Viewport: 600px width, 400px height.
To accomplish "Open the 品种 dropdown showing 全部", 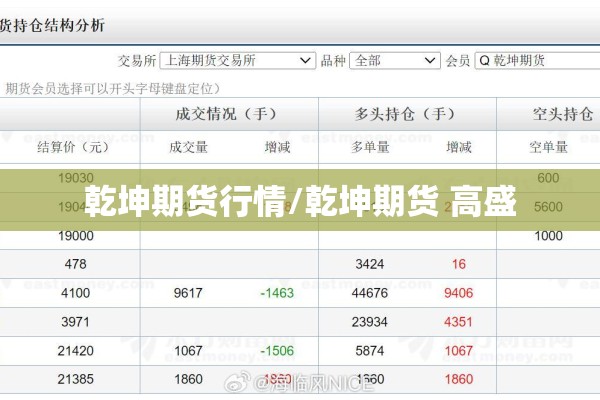I will [x=395, y=60].
